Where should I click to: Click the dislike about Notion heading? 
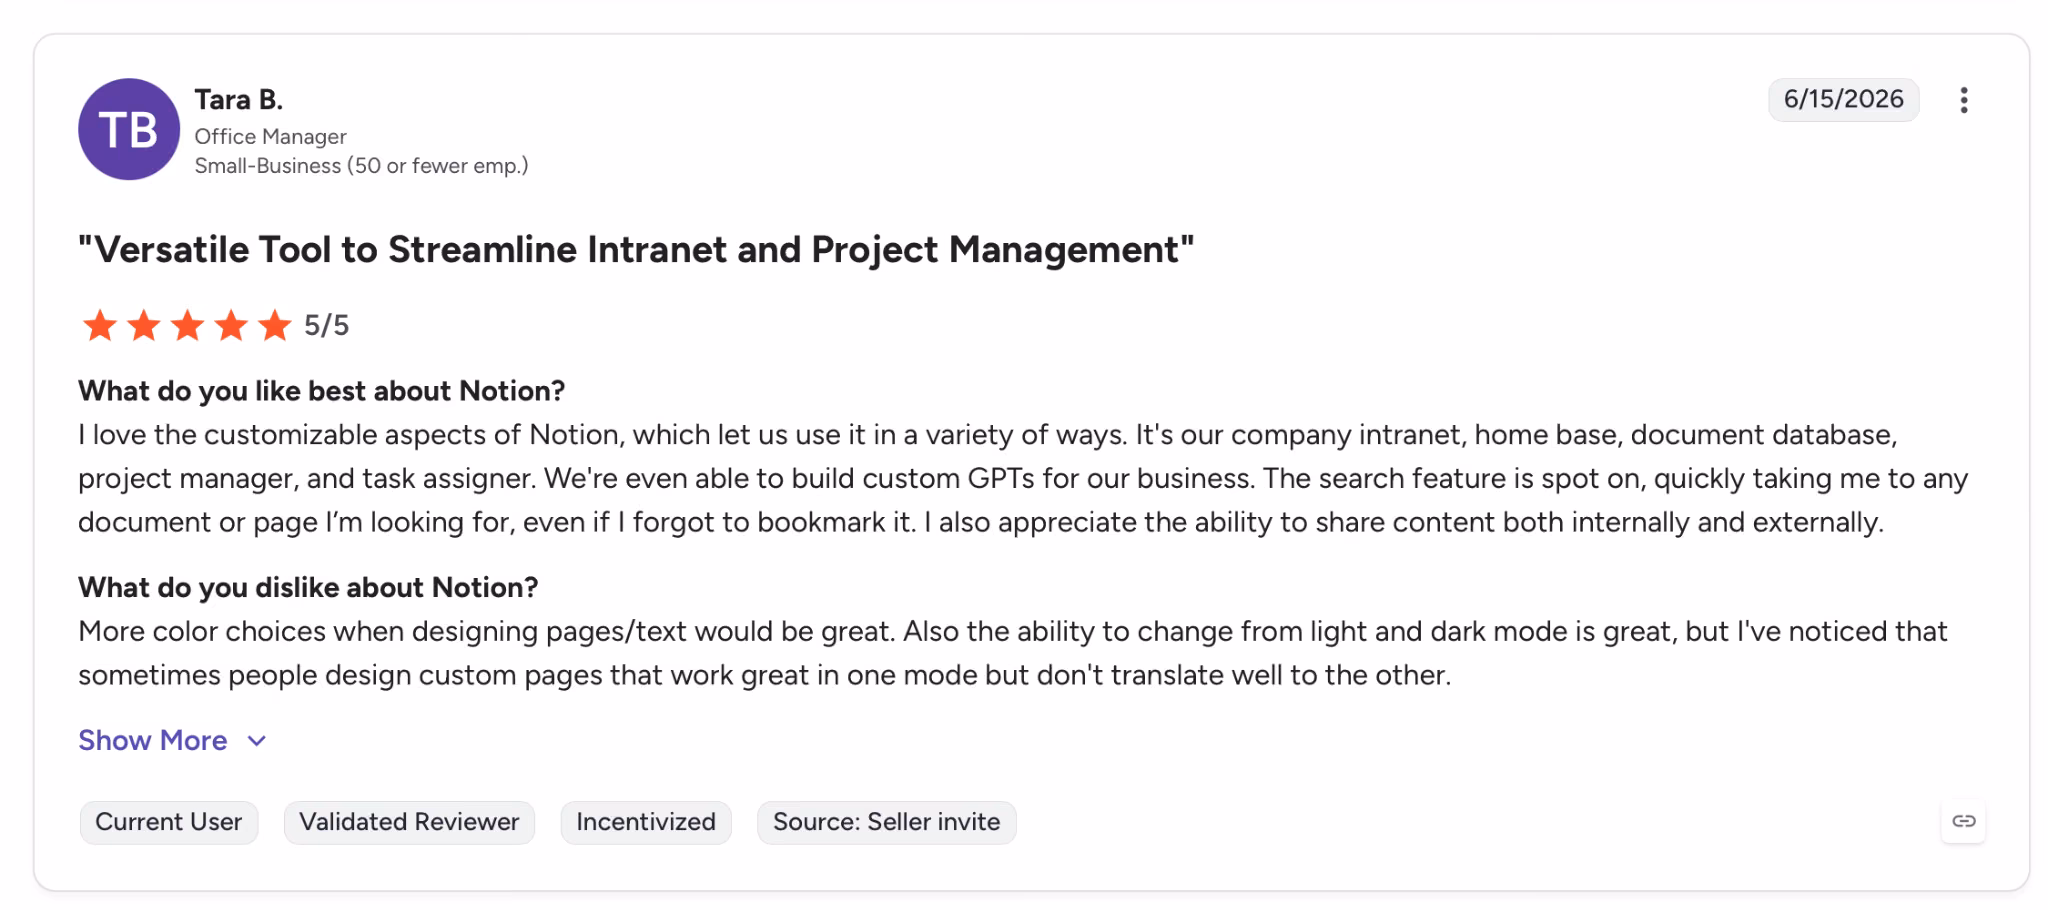pyautogui.click(x=308, y=587)
